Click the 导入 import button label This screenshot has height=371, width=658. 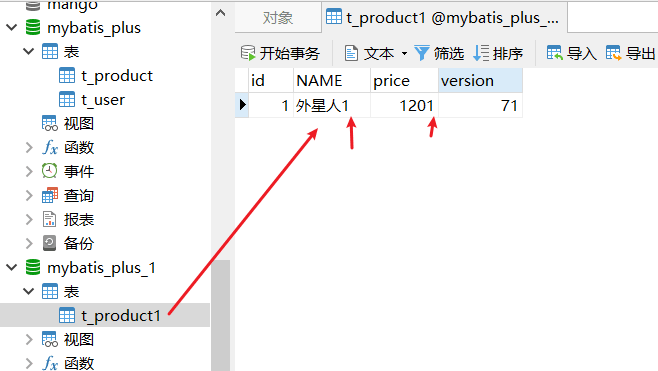pyautogui.click(x=582, y=54)
